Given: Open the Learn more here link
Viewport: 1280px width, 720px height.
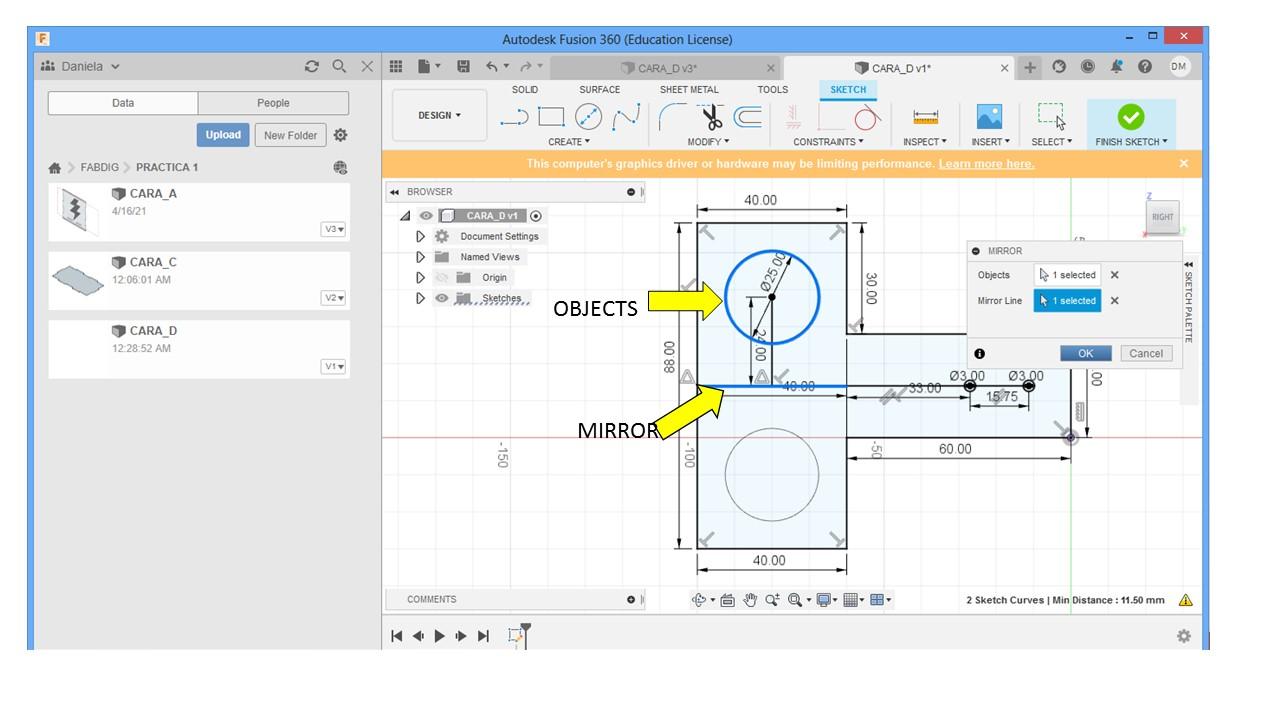Looking at the screenshot, I should click(x=986, y=164).
